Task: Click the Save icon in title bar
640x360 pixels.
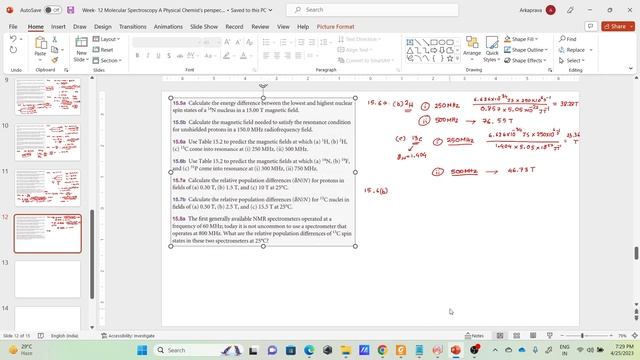Action: (71, 10)
